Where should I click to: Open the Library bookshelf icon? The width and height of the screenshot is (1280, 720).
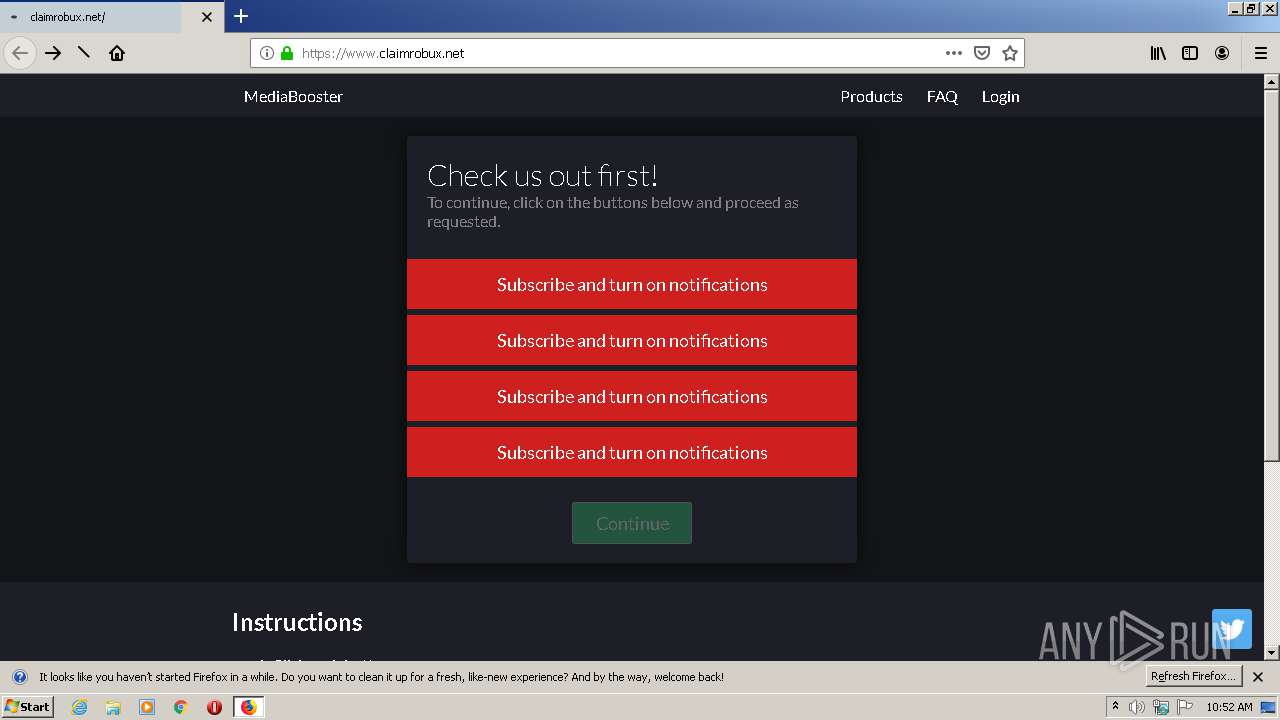[1158, 53]
